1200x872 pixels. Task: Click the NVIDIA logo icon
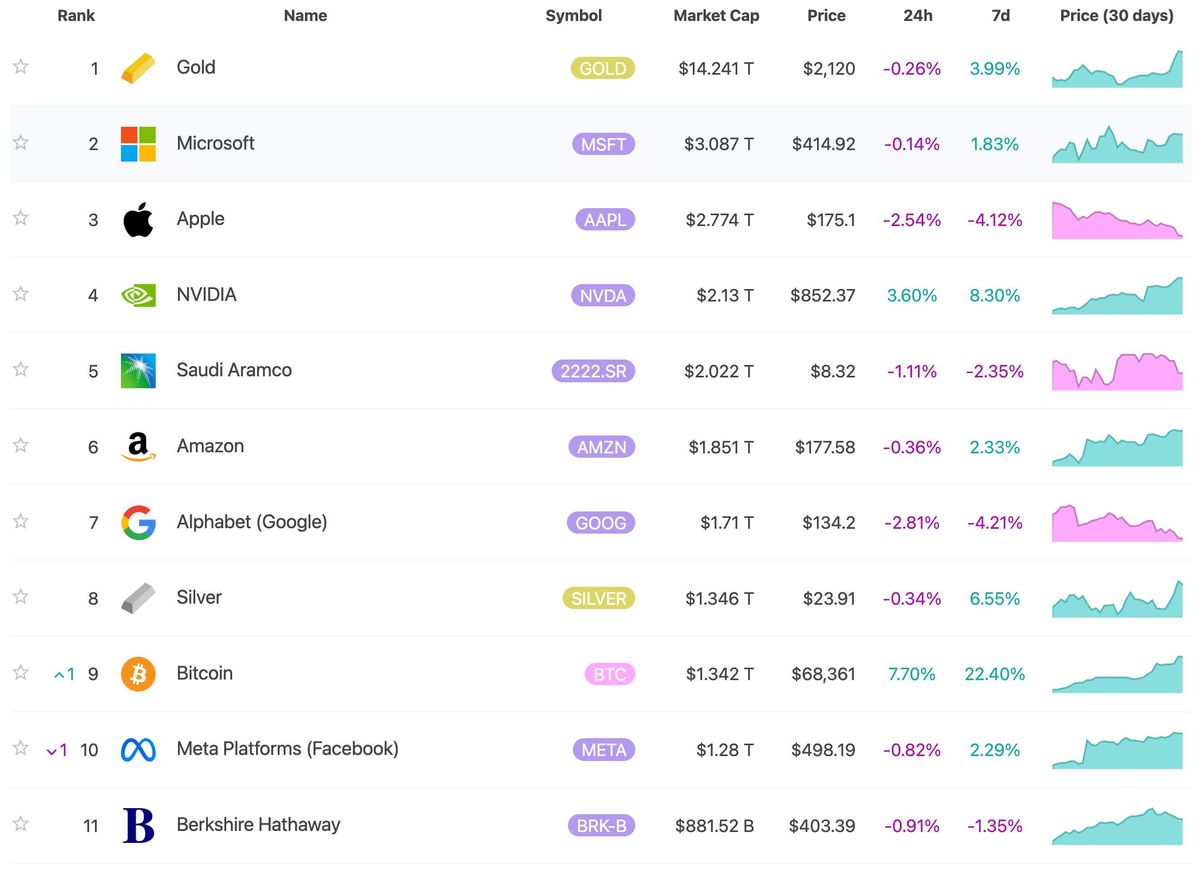[138, 295]
